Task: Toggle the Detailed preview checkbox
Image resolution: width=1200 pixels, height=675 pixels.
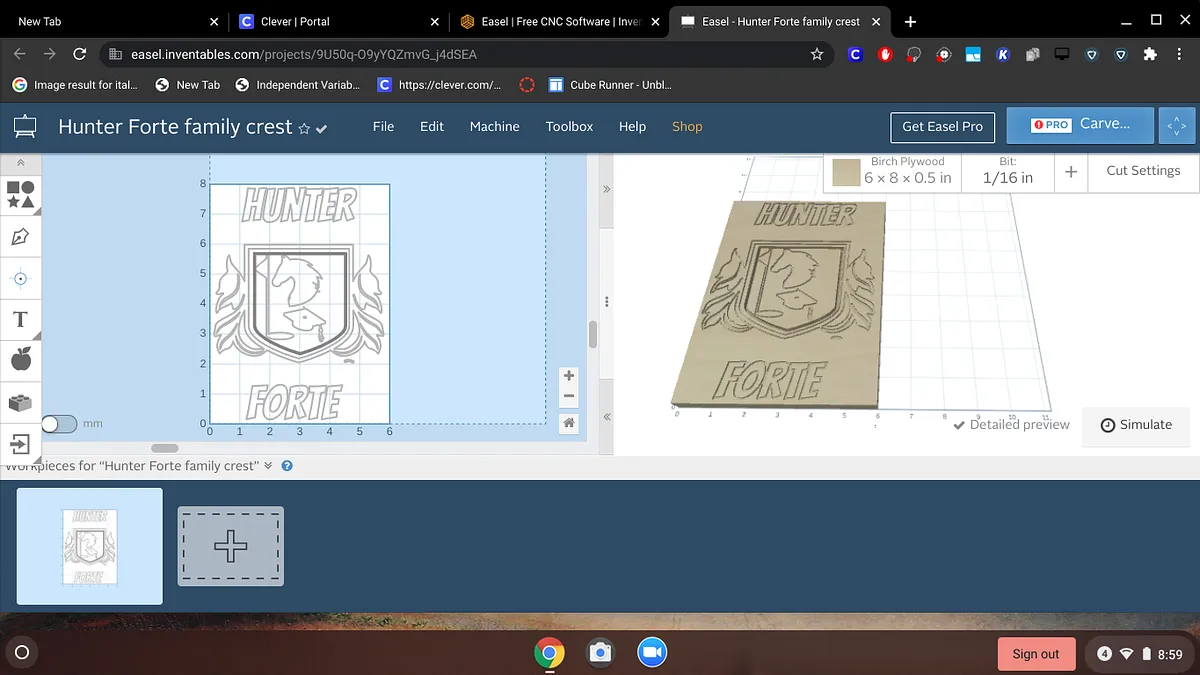Action: point(1011,425)
